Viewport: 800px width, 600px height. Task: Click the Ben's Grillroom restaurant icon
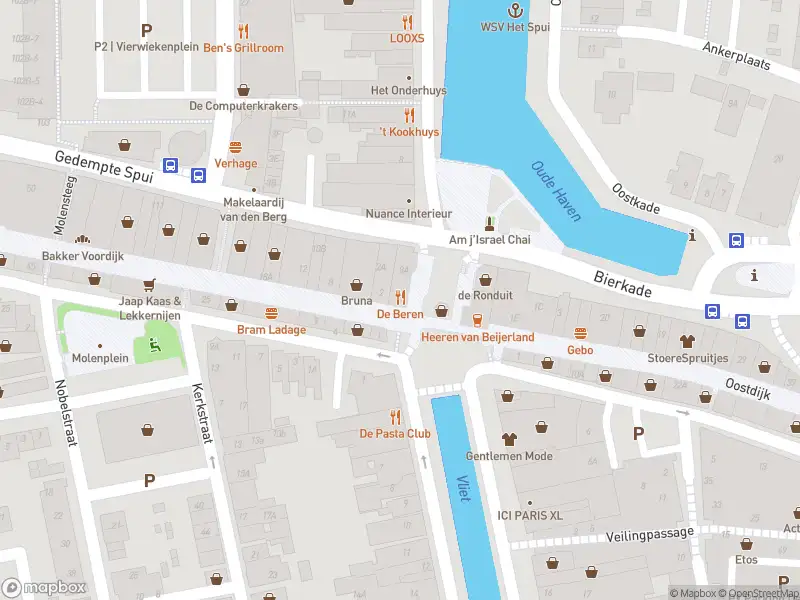pyautogui.click(x=243, y=32)
